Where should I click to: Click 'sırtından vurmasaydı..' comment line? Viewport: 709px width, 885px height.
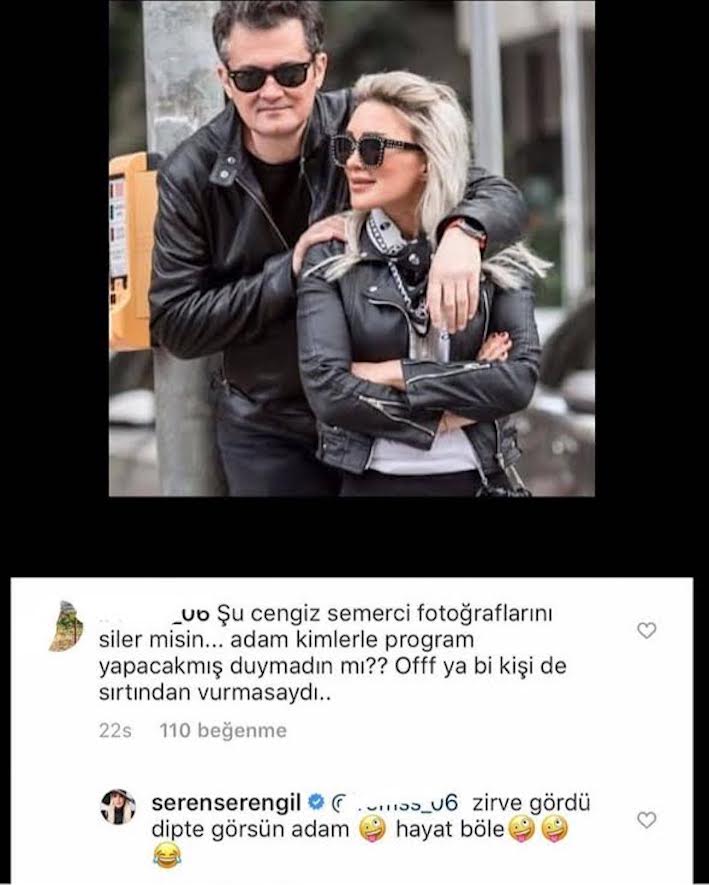(215, 693)
